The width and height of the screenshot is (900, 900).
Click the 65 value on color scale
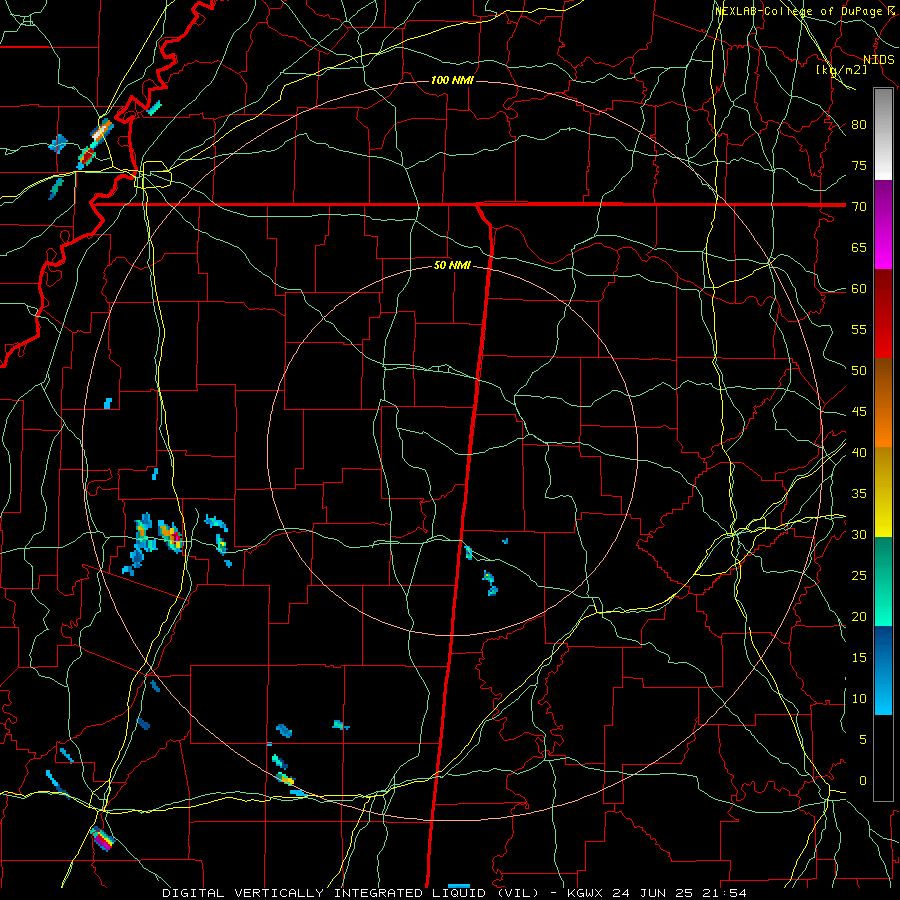click(859, 247)
